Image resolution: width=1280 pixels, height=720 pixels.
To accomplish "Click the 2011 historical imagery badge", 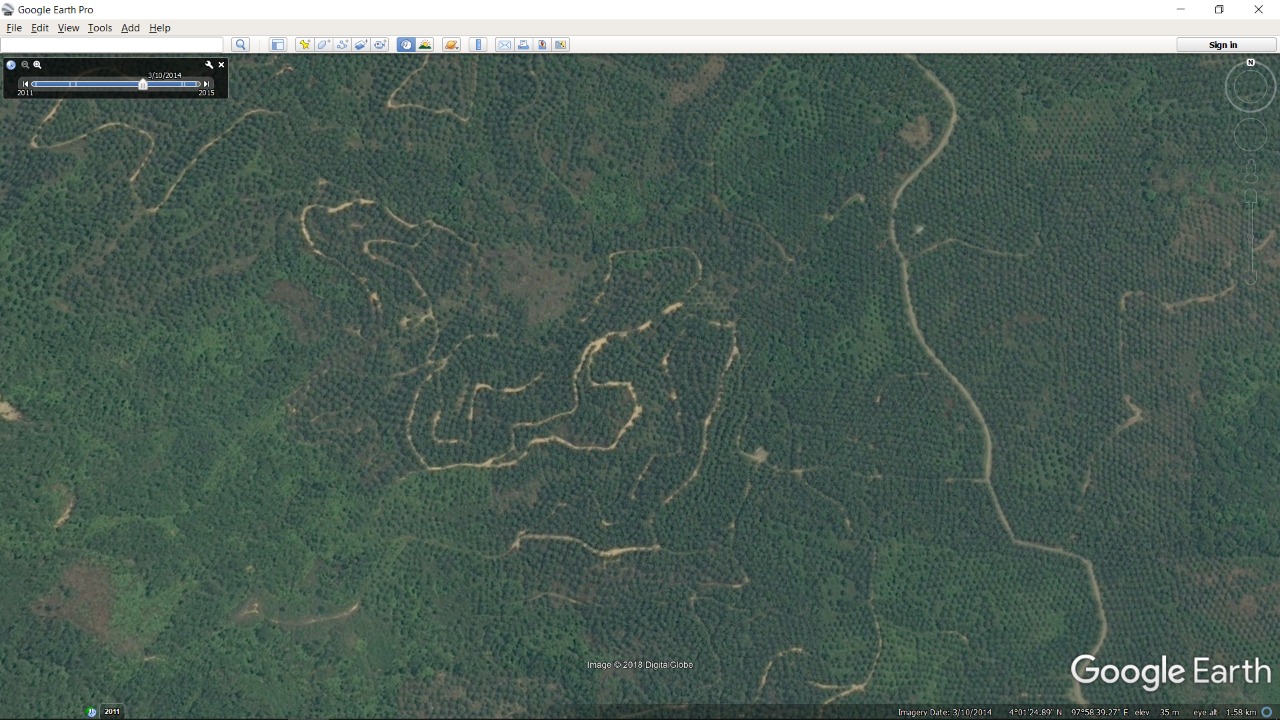I will tap(112, 712).
